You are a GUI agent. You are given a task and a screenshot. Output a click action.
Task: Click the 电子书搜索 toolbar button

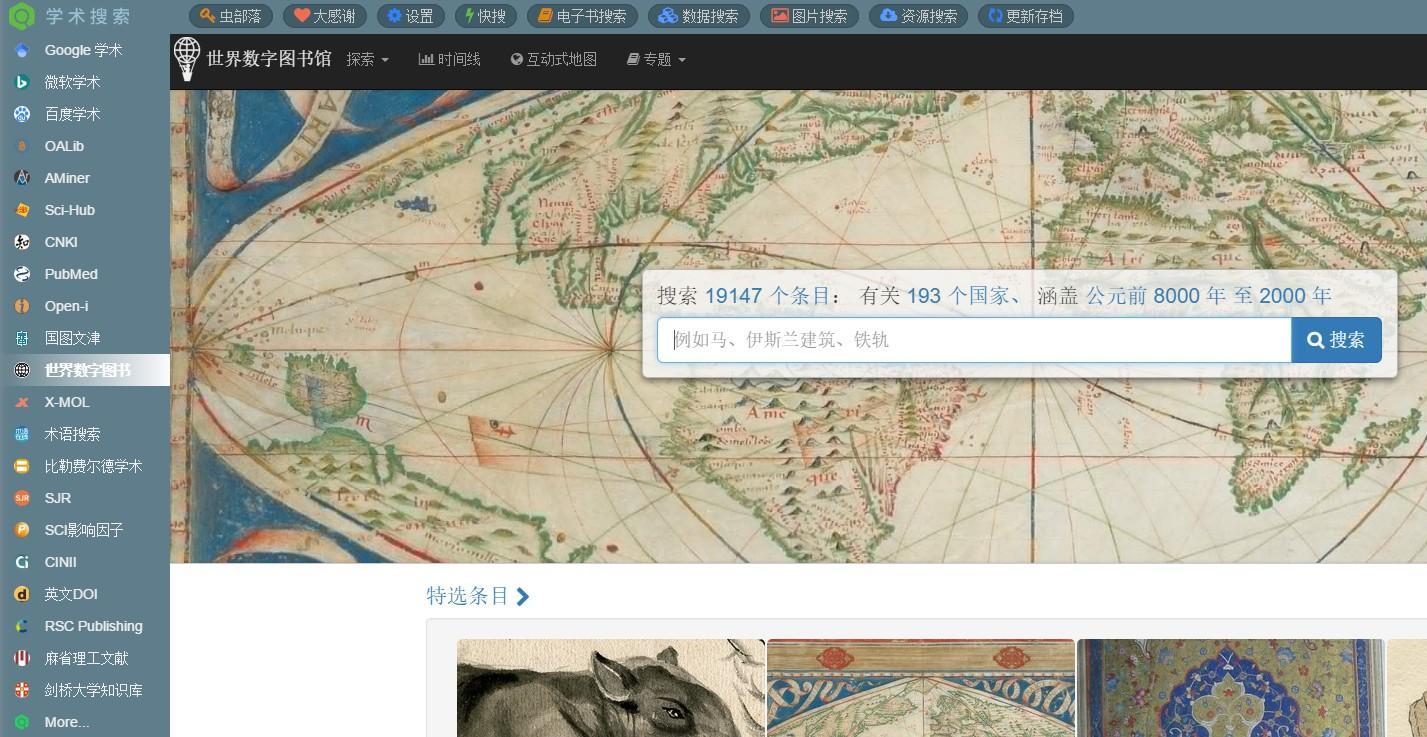[x=582, y=16]
